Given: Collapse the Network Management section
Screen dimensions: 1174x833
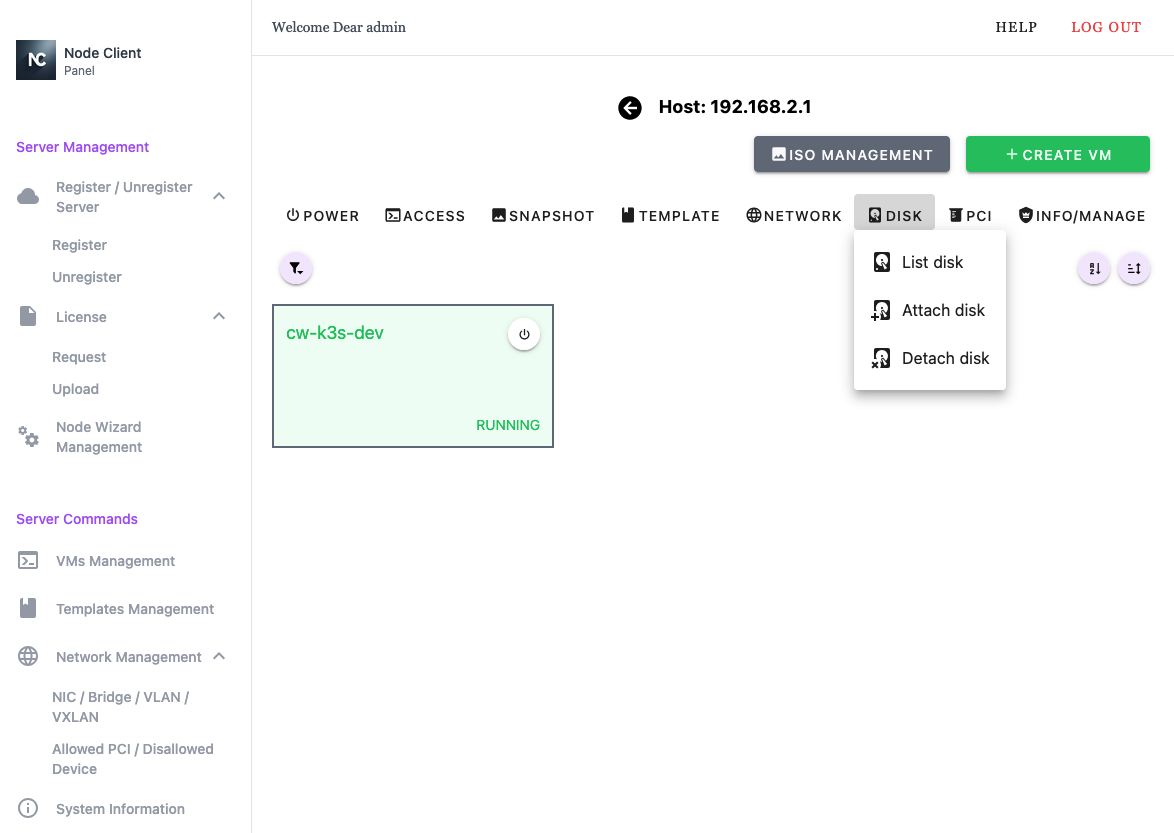Looking at the screenshot, I should tap(219, 657).
